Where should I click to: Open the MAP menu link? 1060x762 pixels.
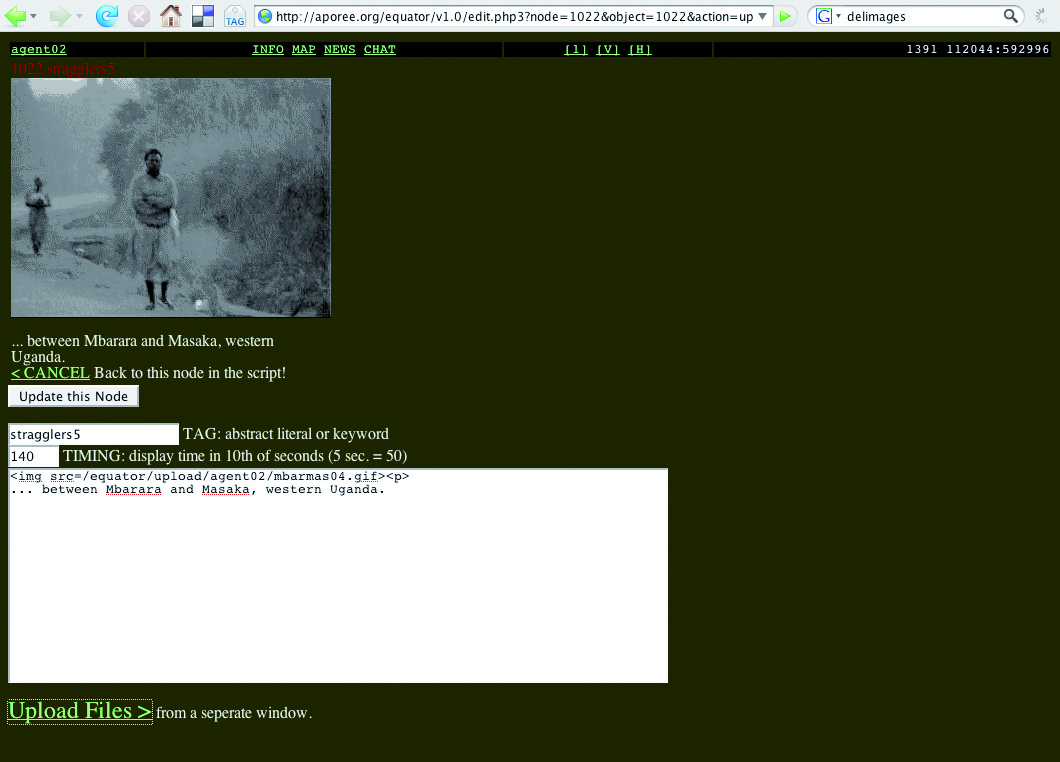pyautogui.click(x=304, y=49)
